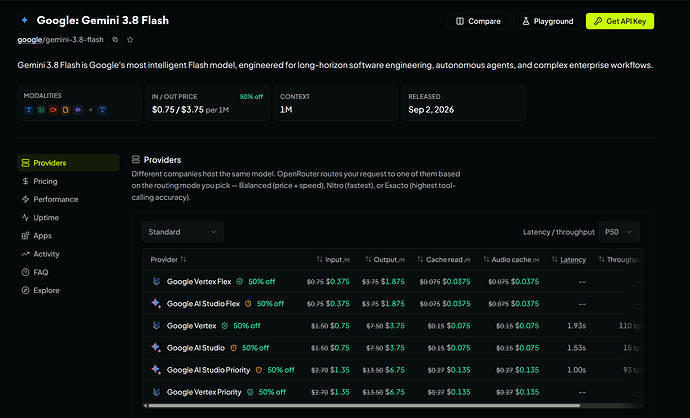Sort providers by Audio cache price
The image size is (690, 418).
click(x=511, y=260)
